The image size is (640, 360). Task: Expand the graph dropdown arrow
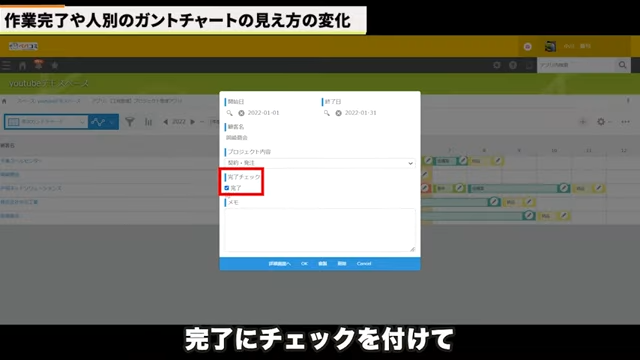(112, 122)
